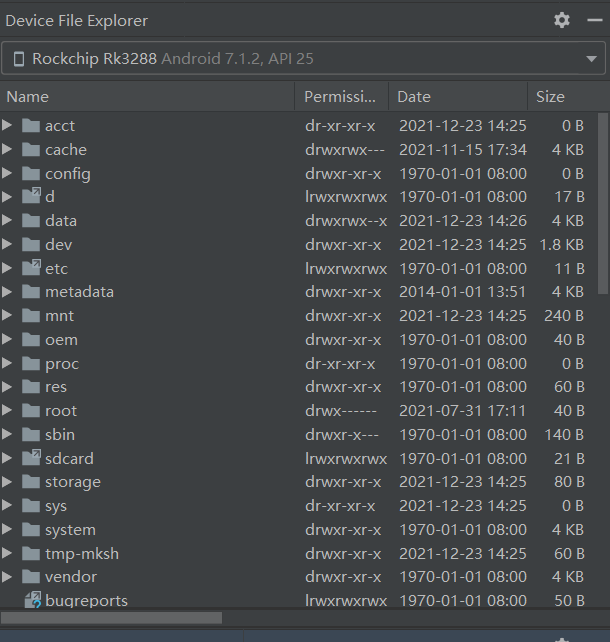Expand the proc folder
This screenshot has width=610, height=642.
pyautogui.click(x=7, y=363)
